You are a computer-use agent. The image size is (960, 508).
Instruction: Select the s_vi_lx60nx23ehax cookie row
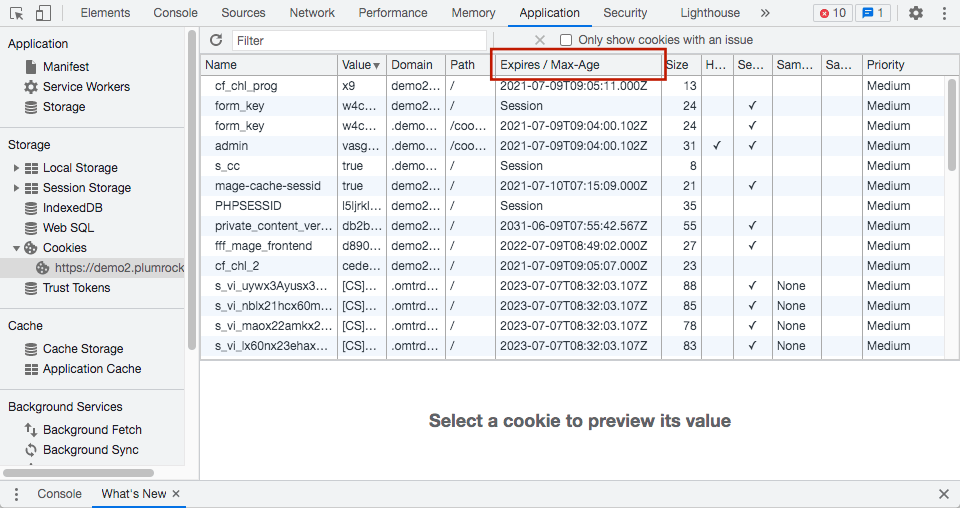coord(573,346)
